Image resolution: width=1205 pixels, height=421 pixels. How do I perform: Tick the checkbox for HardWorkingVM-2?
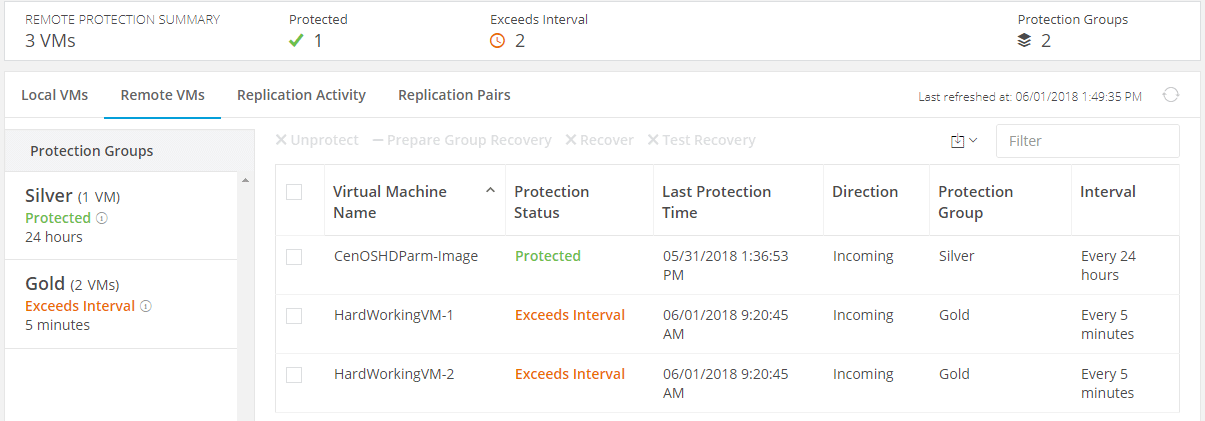[294, 375]
